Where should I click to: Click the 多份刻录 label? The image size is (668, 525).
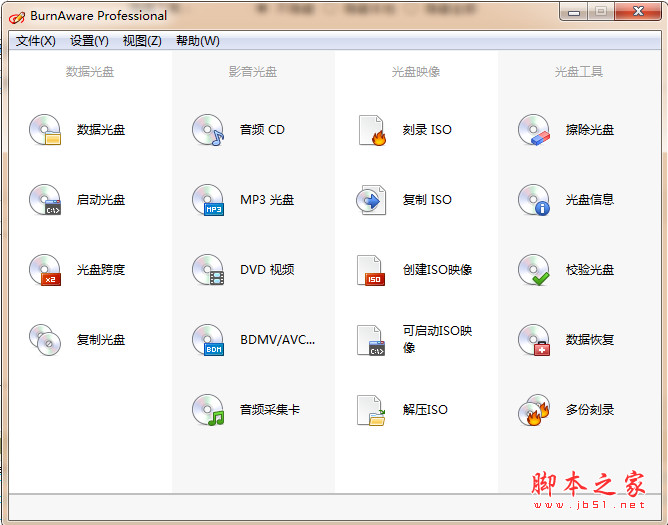pyautogui.click(x=590, y=410)
